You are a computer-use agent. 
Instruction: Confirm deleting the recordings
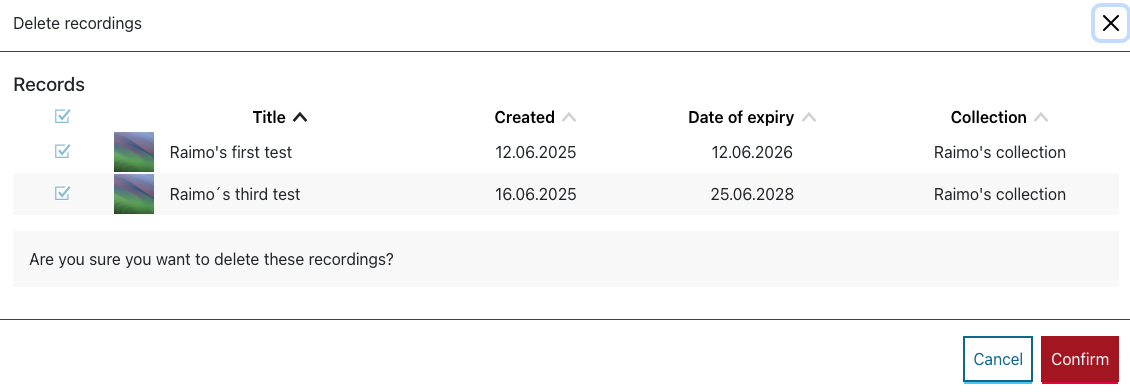[x=1080, y=359]
